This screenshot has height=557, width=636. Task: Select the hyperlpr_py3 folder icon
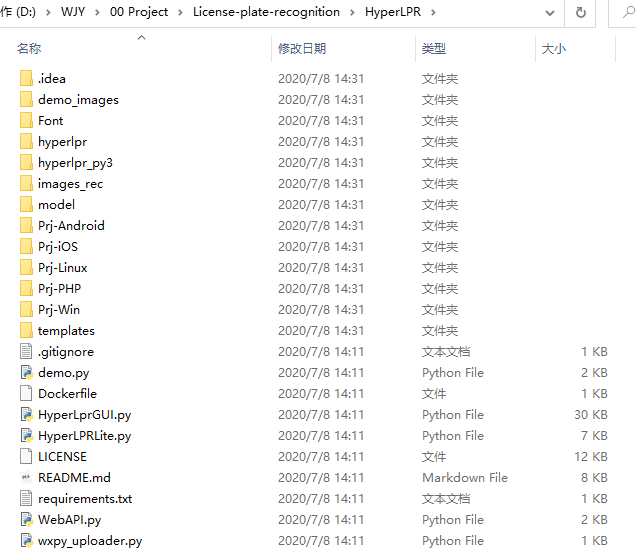(26, 163)
